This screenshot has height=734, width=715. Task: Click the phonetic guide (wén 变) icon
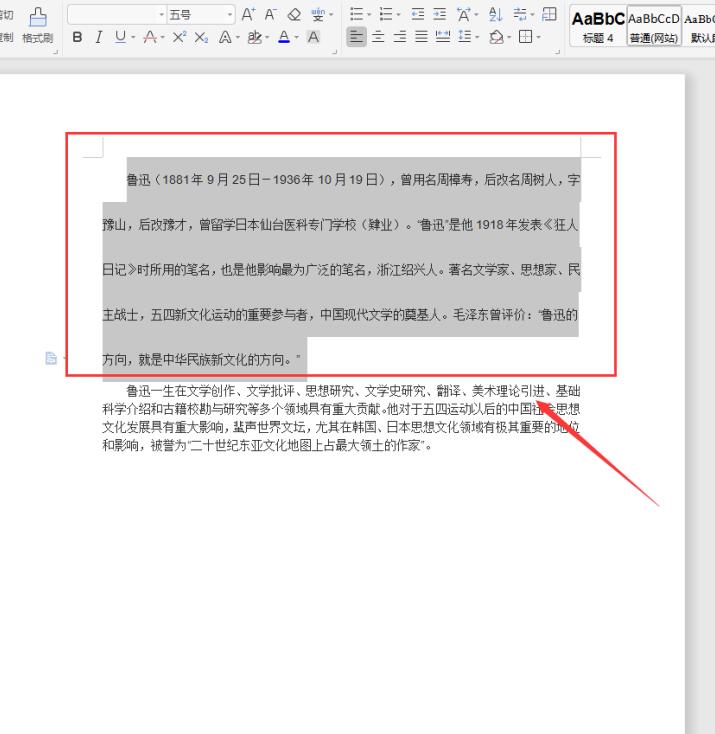[x=318, y=15]
